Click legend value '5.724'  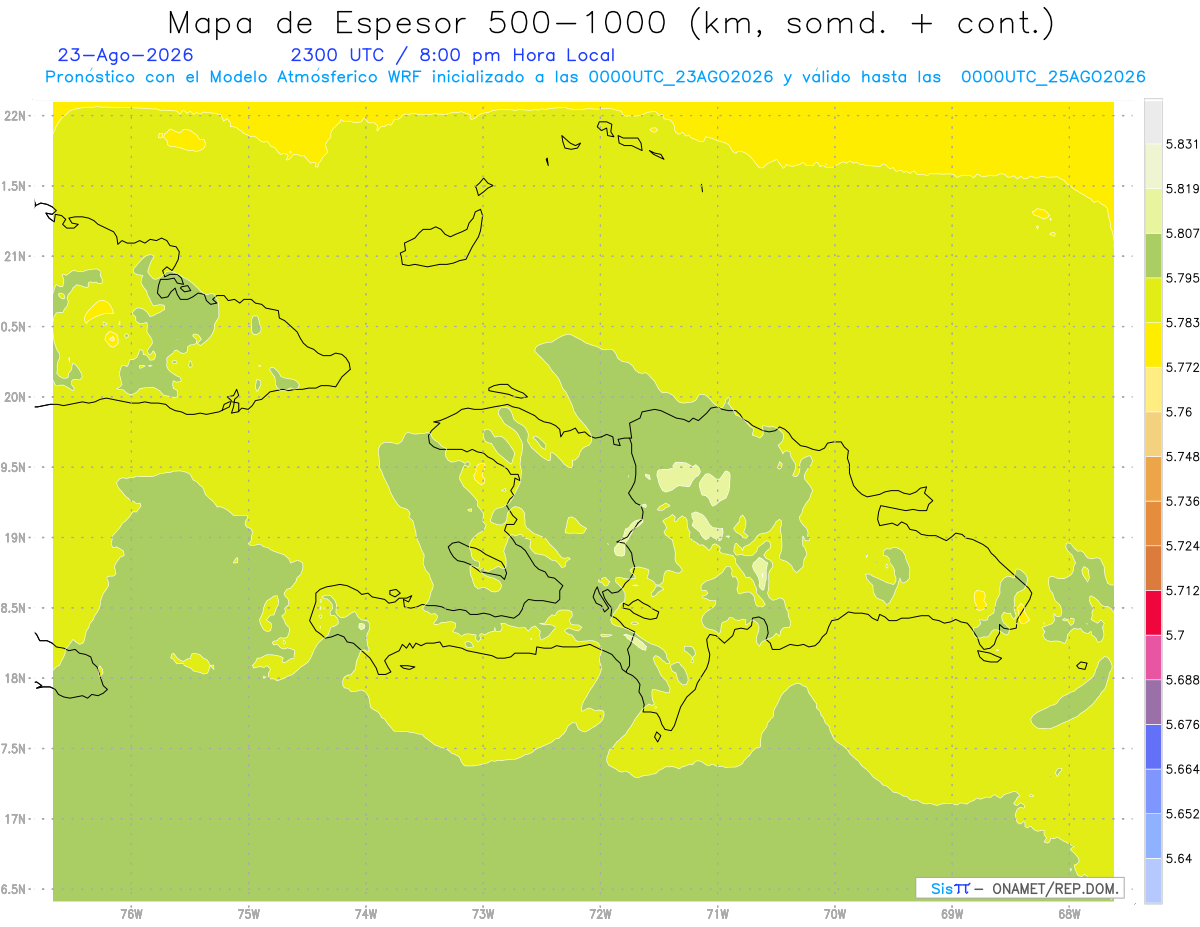pyautogui.click(x=1184, y=545)
